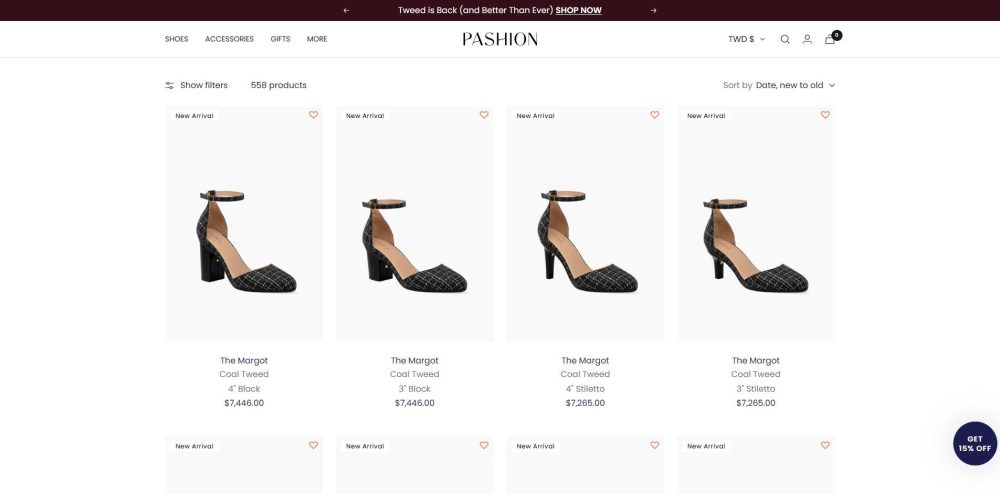The width and height of the screenshot is (1000, 494).
Task: Click the previous announcement arrow
Action: tap(346, 10)
